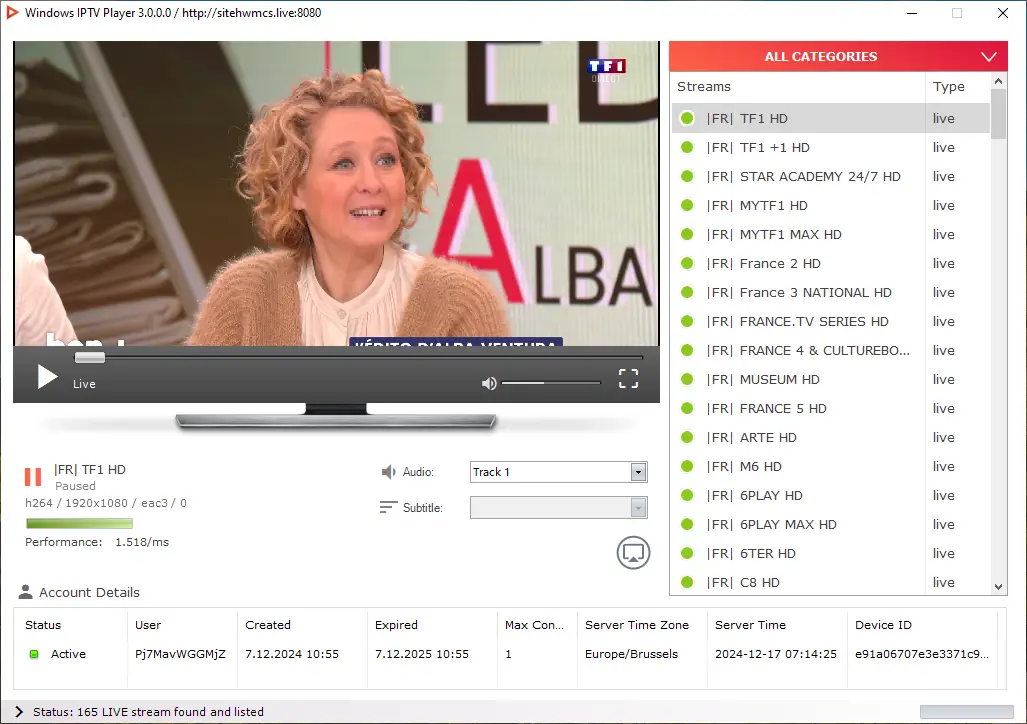Click the expiry date 7.12.2025 10:55
Image resolution: width=1027 pixels, height=724 pixels.
point(422,654)
